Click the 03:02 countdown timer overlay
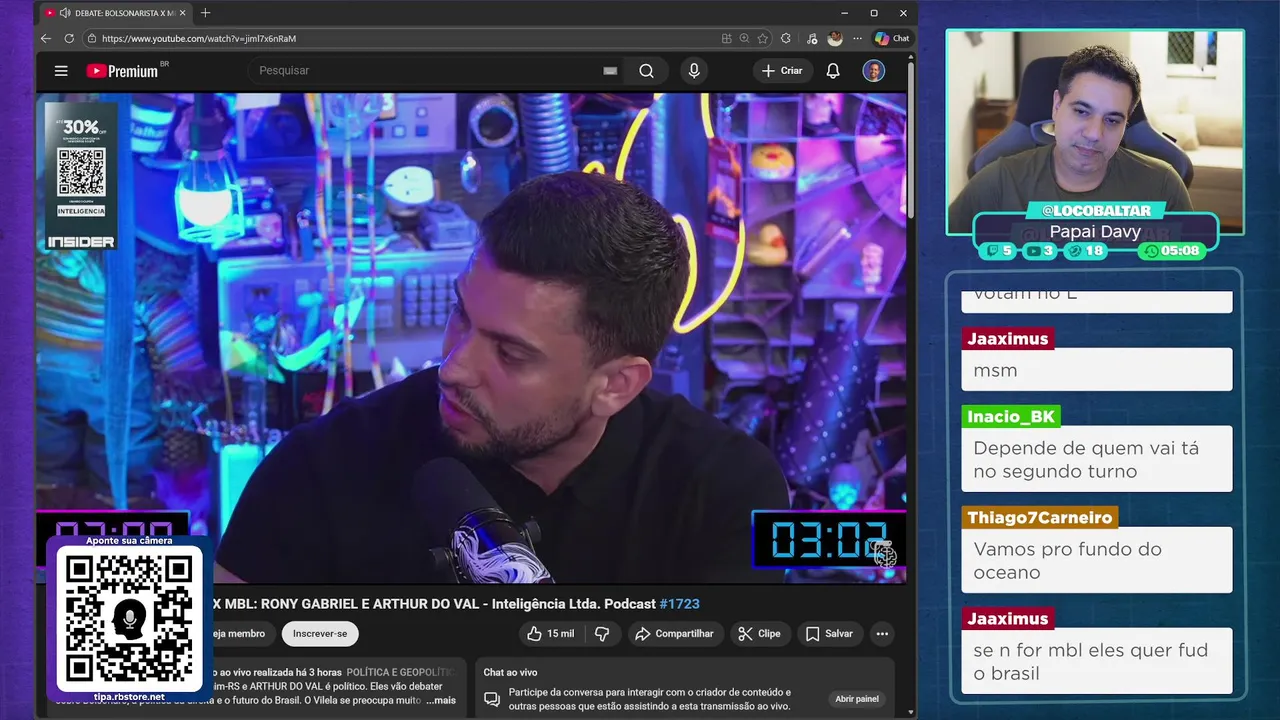 (x=828, y=540)
